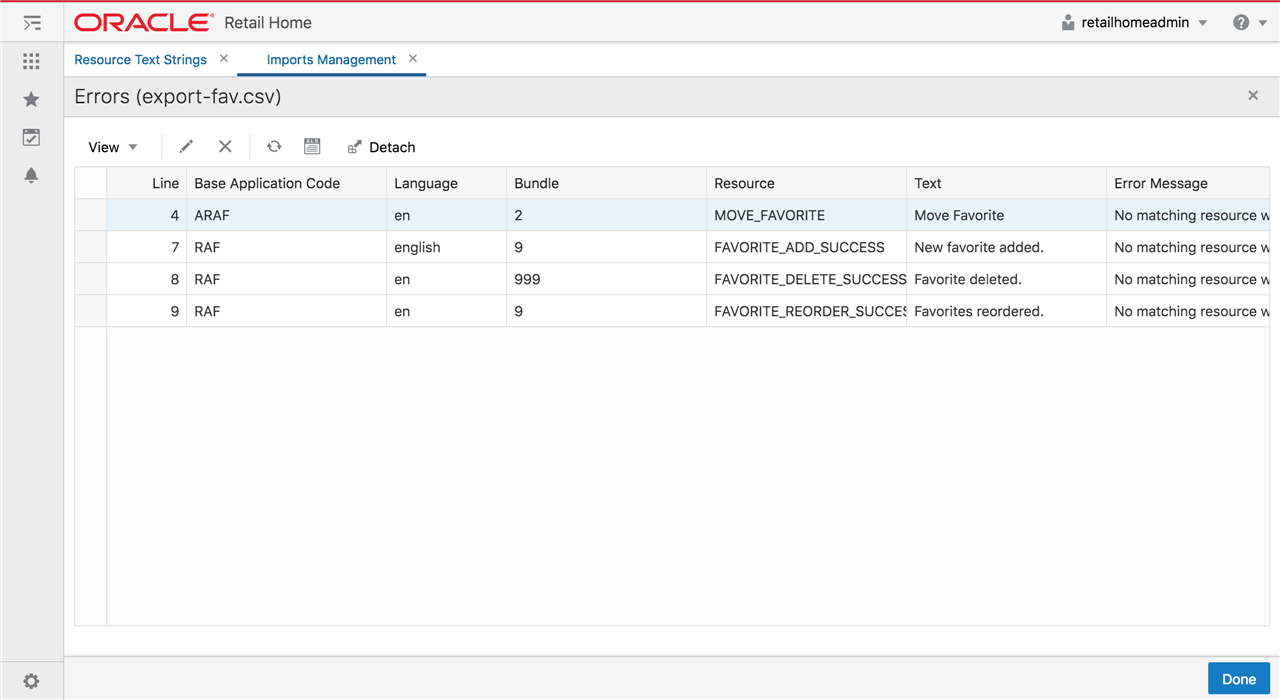The width and height of the screenshot is (1280, 700).
Task: Detach the errors table
Action: coord(381,146)
